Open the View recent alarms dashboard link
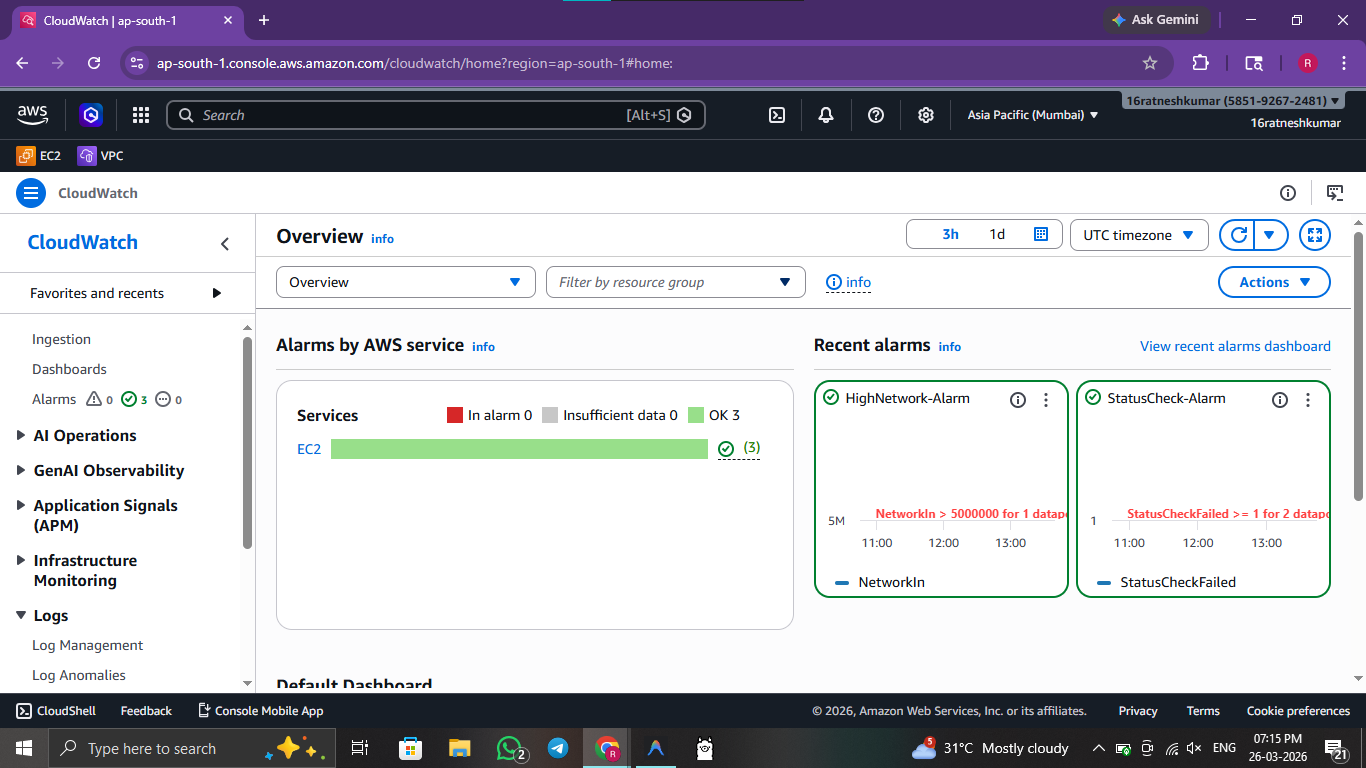This screenshot has width=1366, height=768. click(1235, 346)
